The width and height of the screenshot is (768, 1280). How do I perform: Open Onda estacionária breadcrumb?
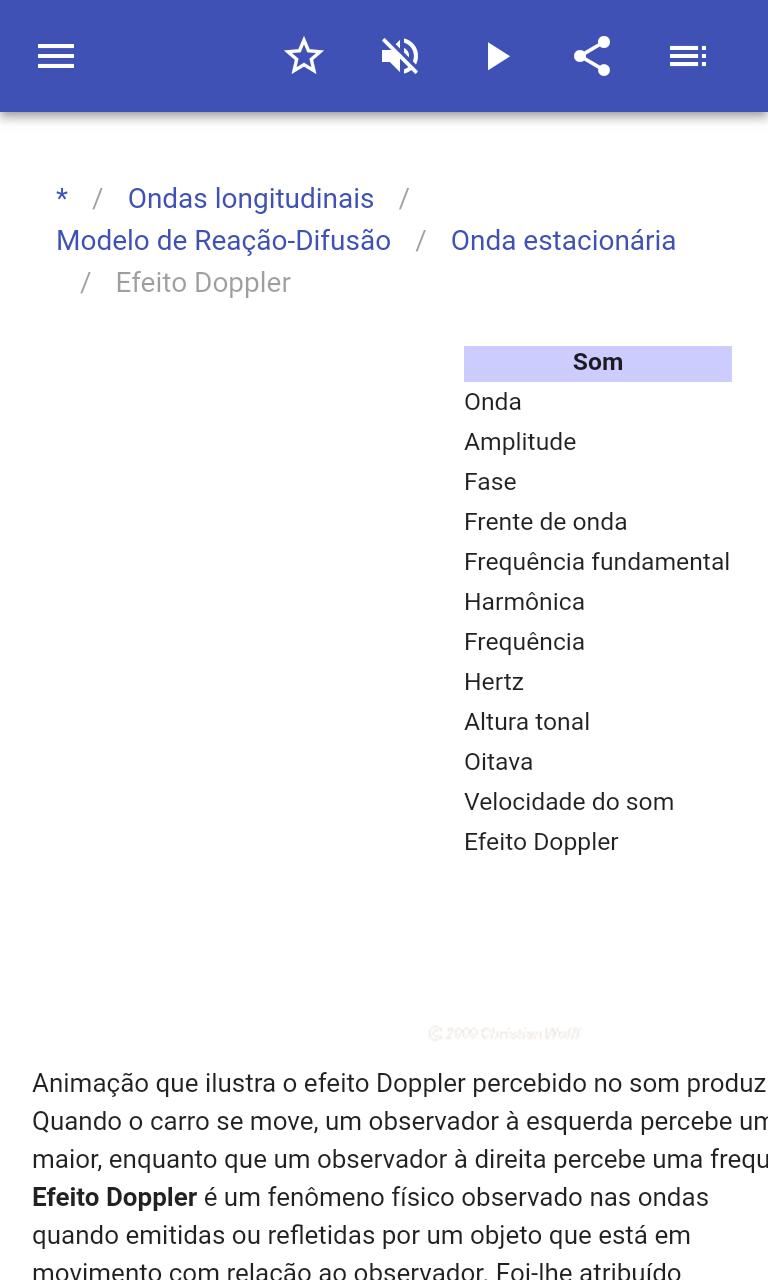pyautogui.click(x=563, y=240)
